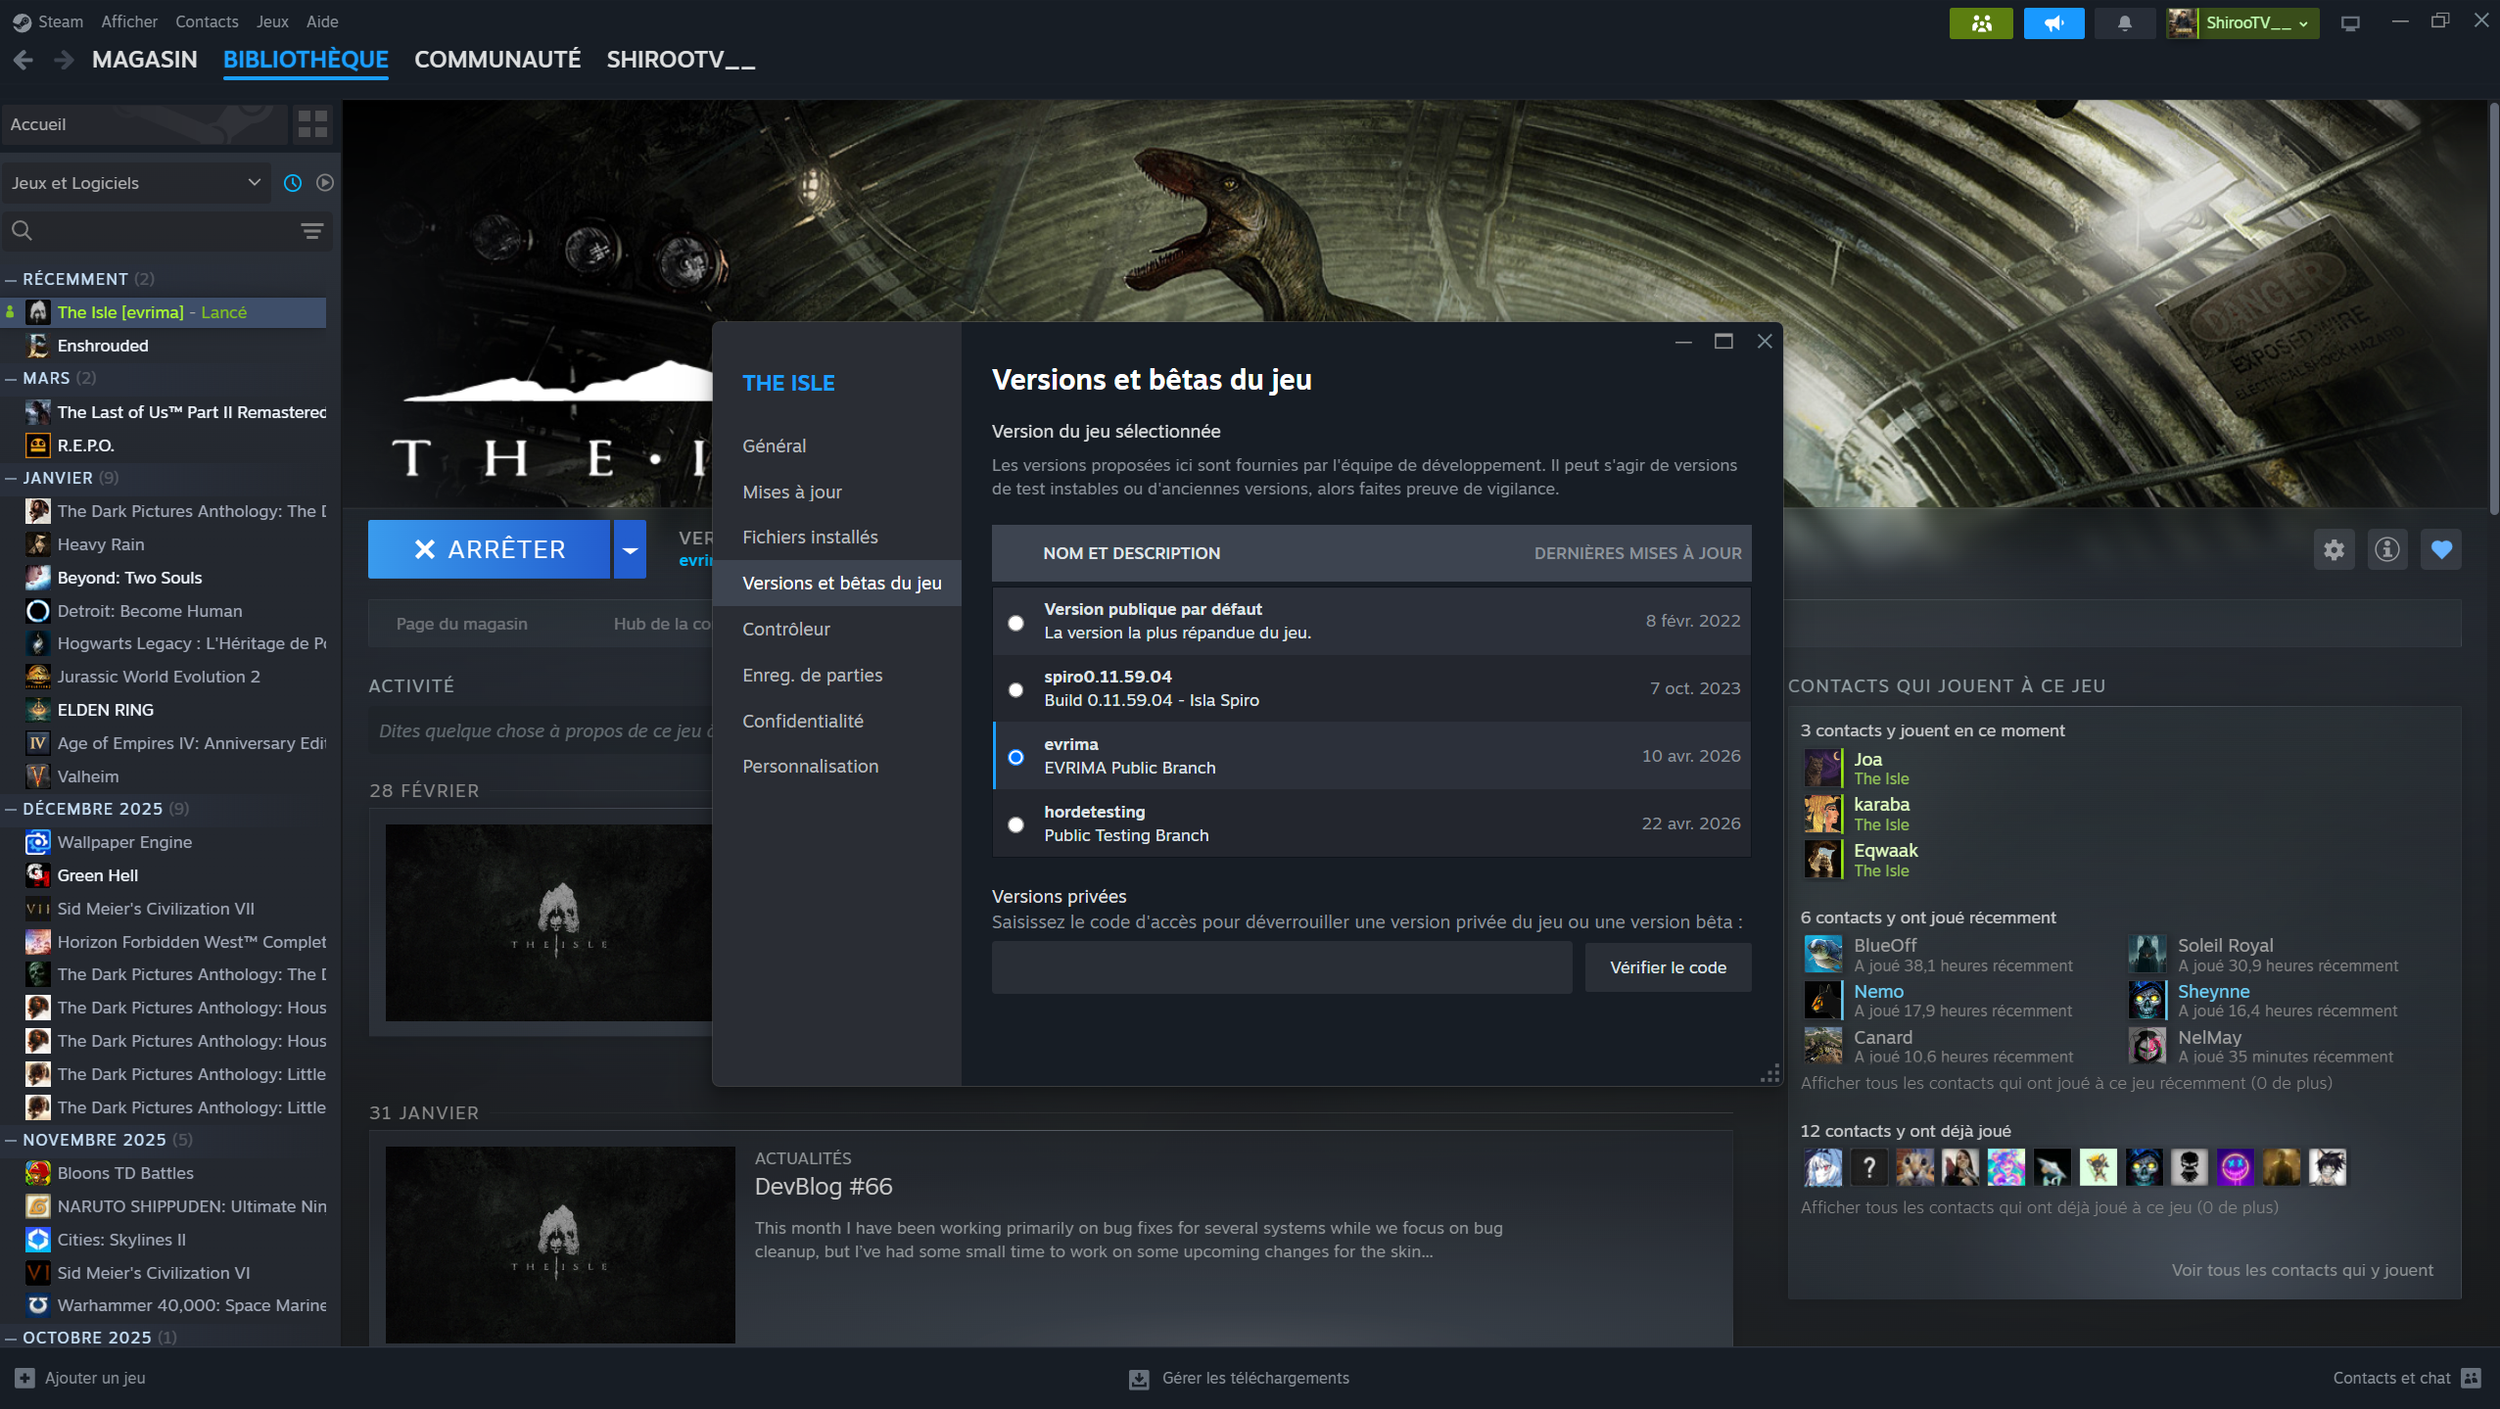
Task: Open the friends icon in the top bar
Action: [x=1980, y=23]
